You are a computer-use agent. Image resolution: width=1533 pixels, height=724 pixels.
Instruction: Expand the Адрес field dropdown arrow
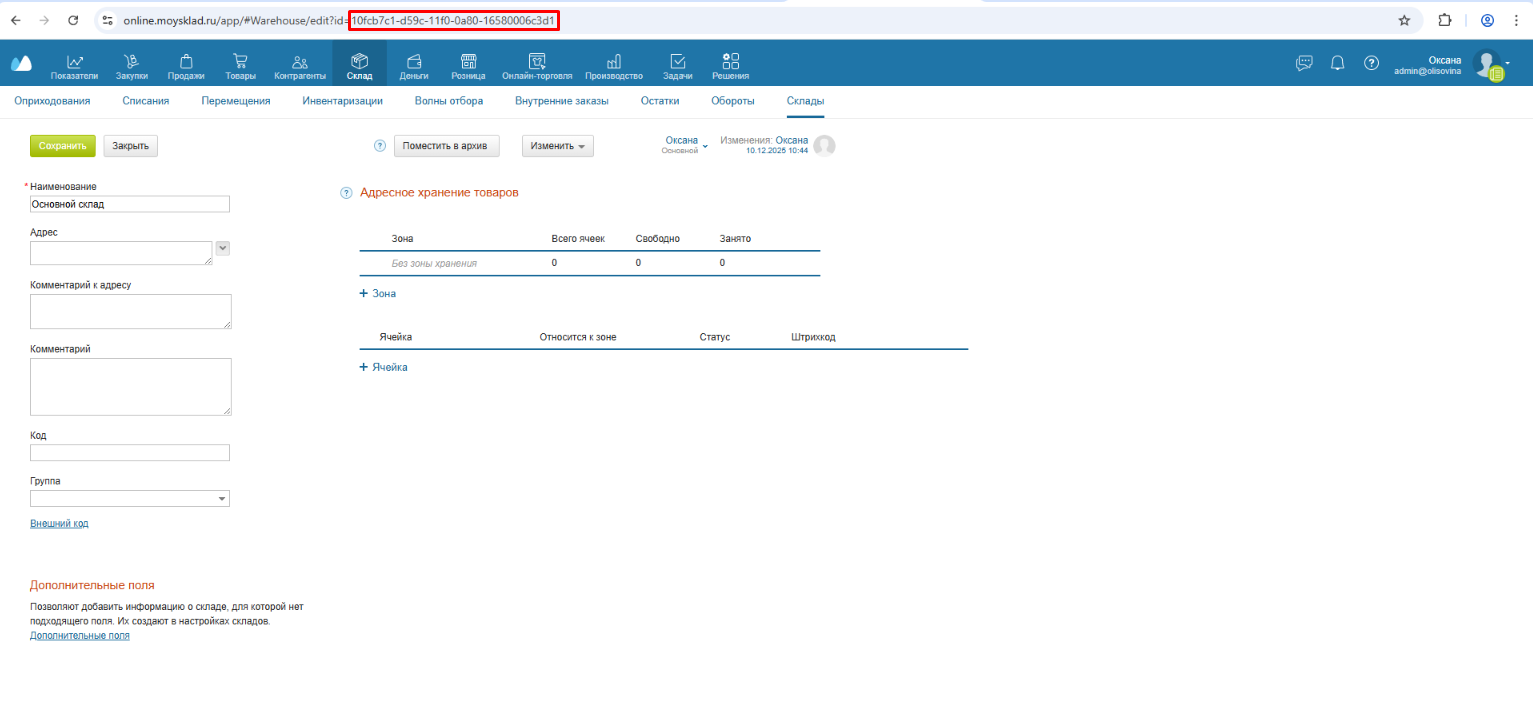pos(223,247)
